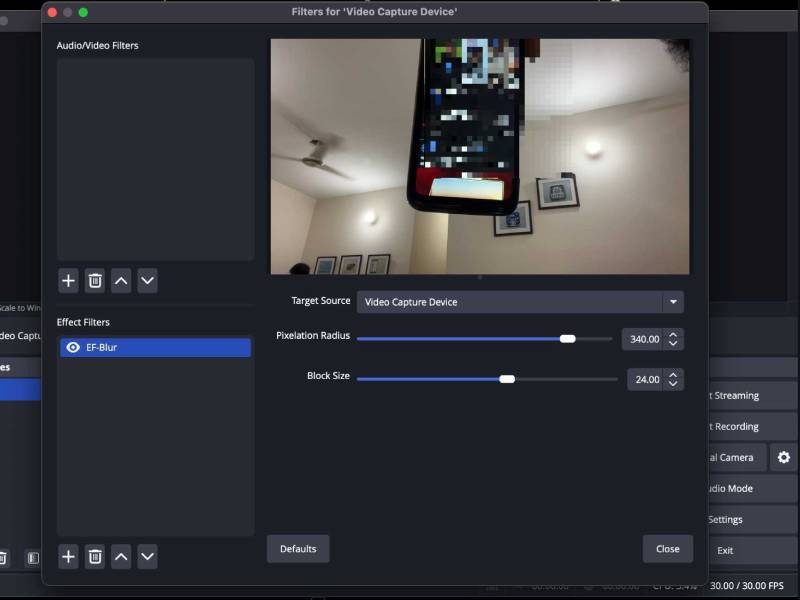
Task: Add a new audio/video filter
Action: tap(68, 281)
